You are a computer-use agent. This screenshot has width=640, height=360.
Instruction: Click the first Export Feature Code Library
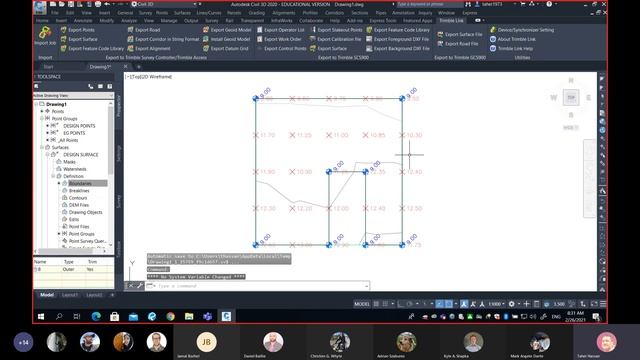tap(92, 49)
